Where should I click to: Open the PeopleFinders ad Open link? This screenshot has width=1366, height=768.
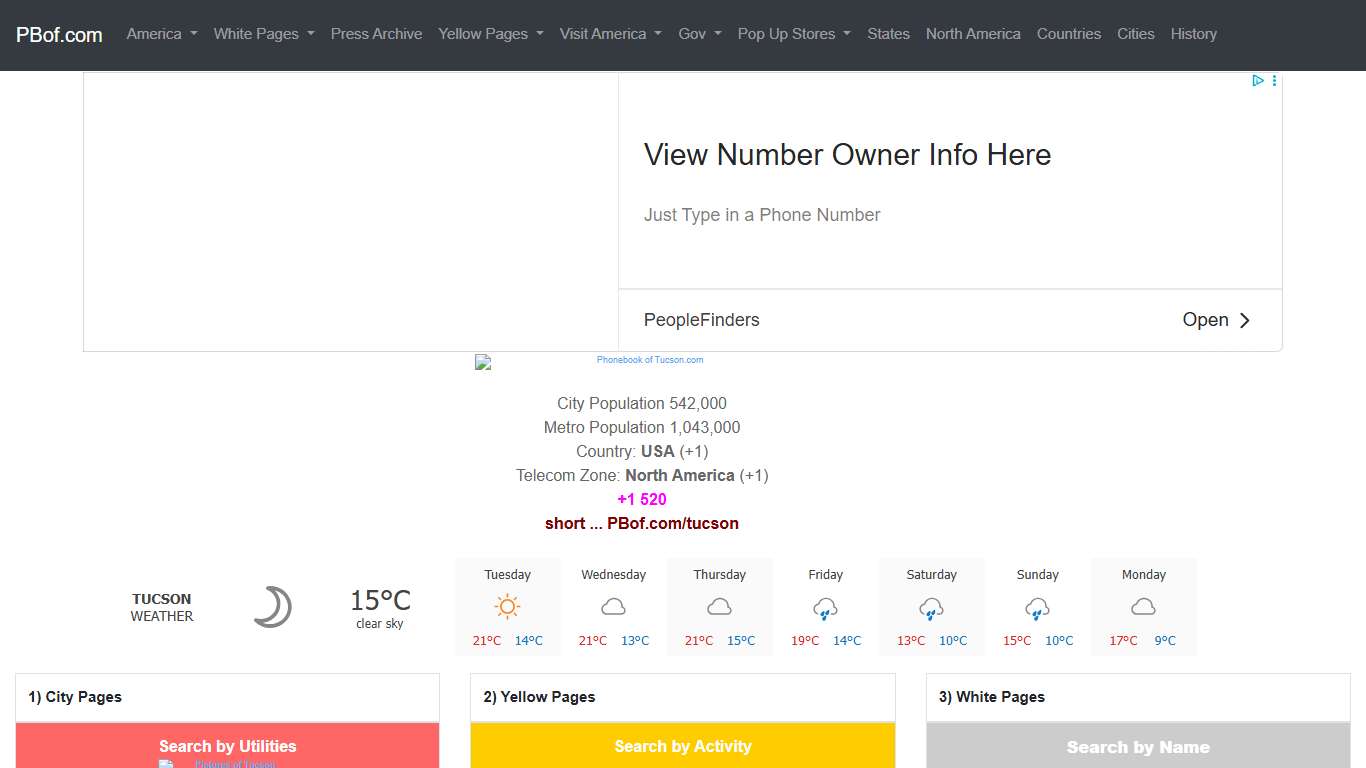(x=1216, y=320)
